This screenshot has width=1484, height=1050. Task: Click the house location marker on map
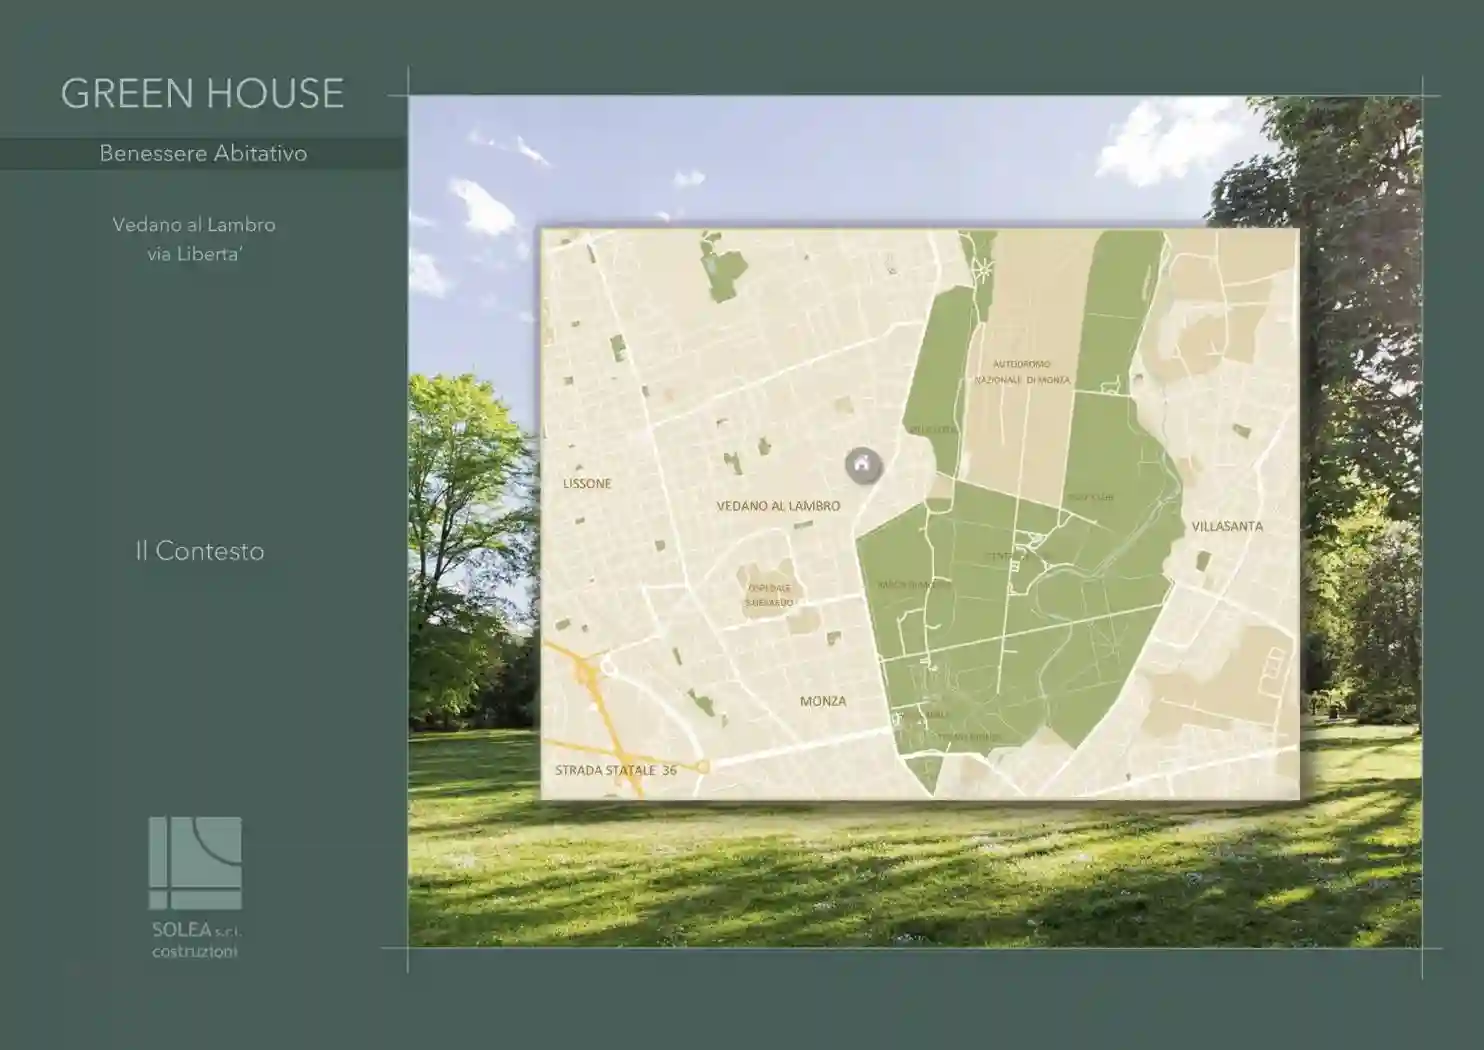tap(863, 465)
